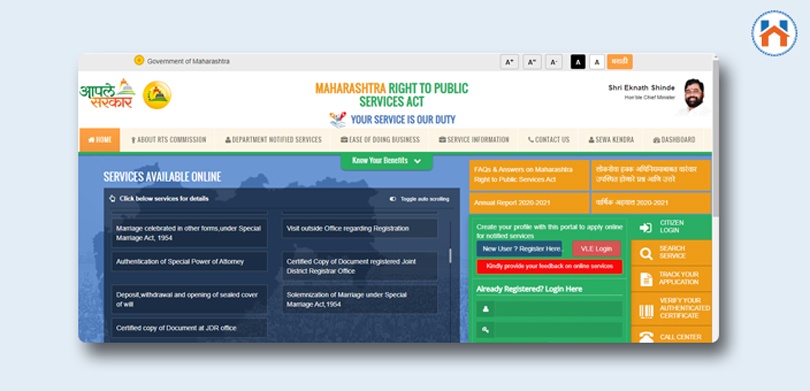The image size is (810, 391).
Task: Expand the Know Your Benefits dropdown
Action: [x=386, y=161]
